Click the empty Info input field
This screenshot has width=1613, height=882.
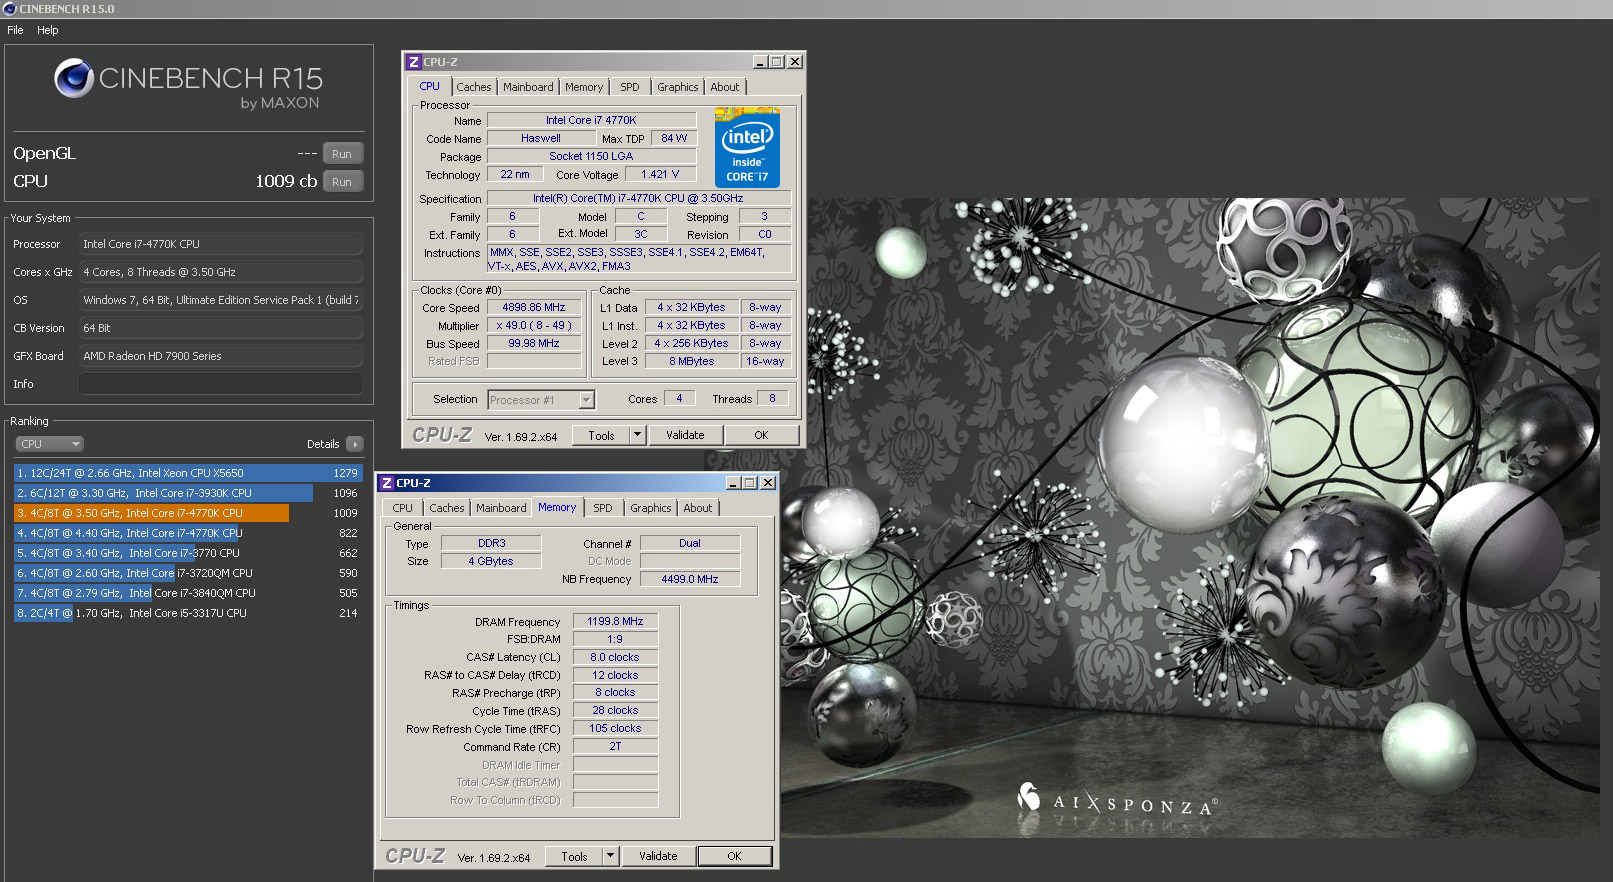pos(220,384)
